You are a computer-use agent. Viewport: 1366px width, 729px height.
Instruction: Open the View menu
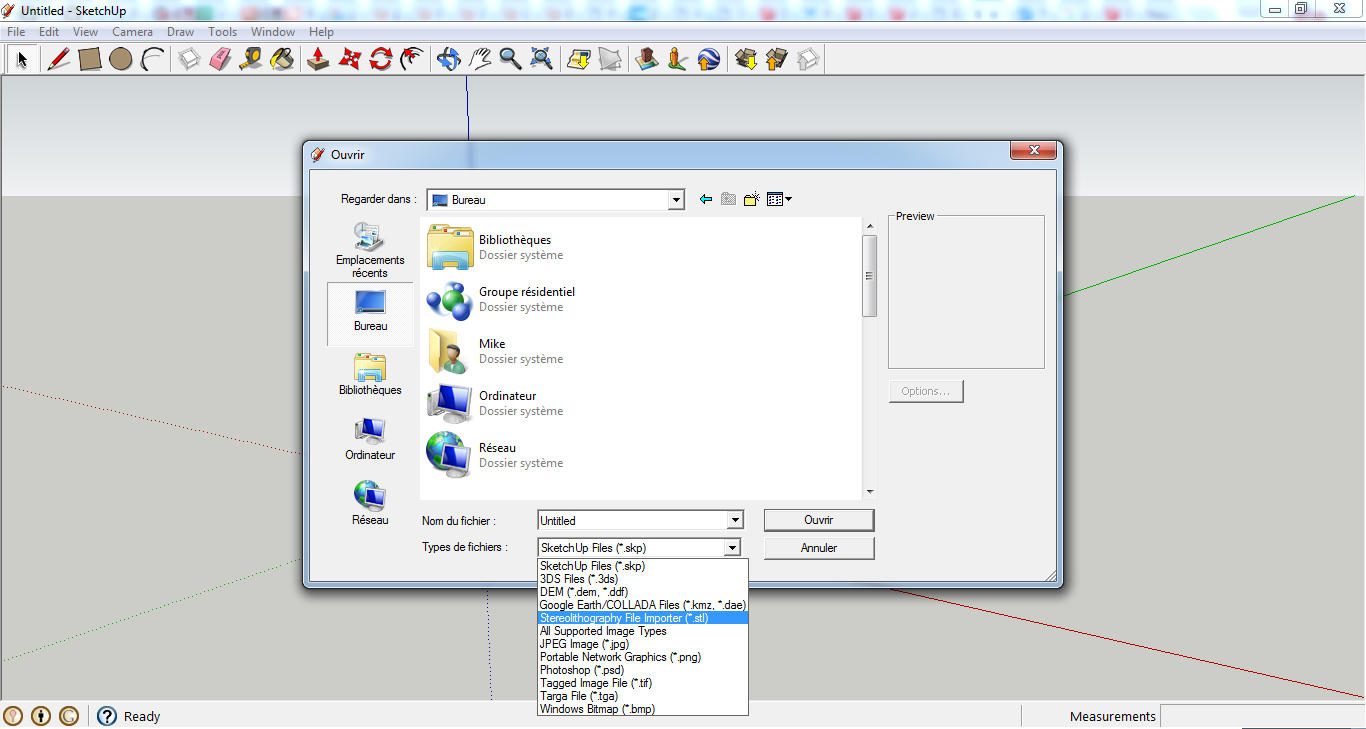click(x=86, y=32)
